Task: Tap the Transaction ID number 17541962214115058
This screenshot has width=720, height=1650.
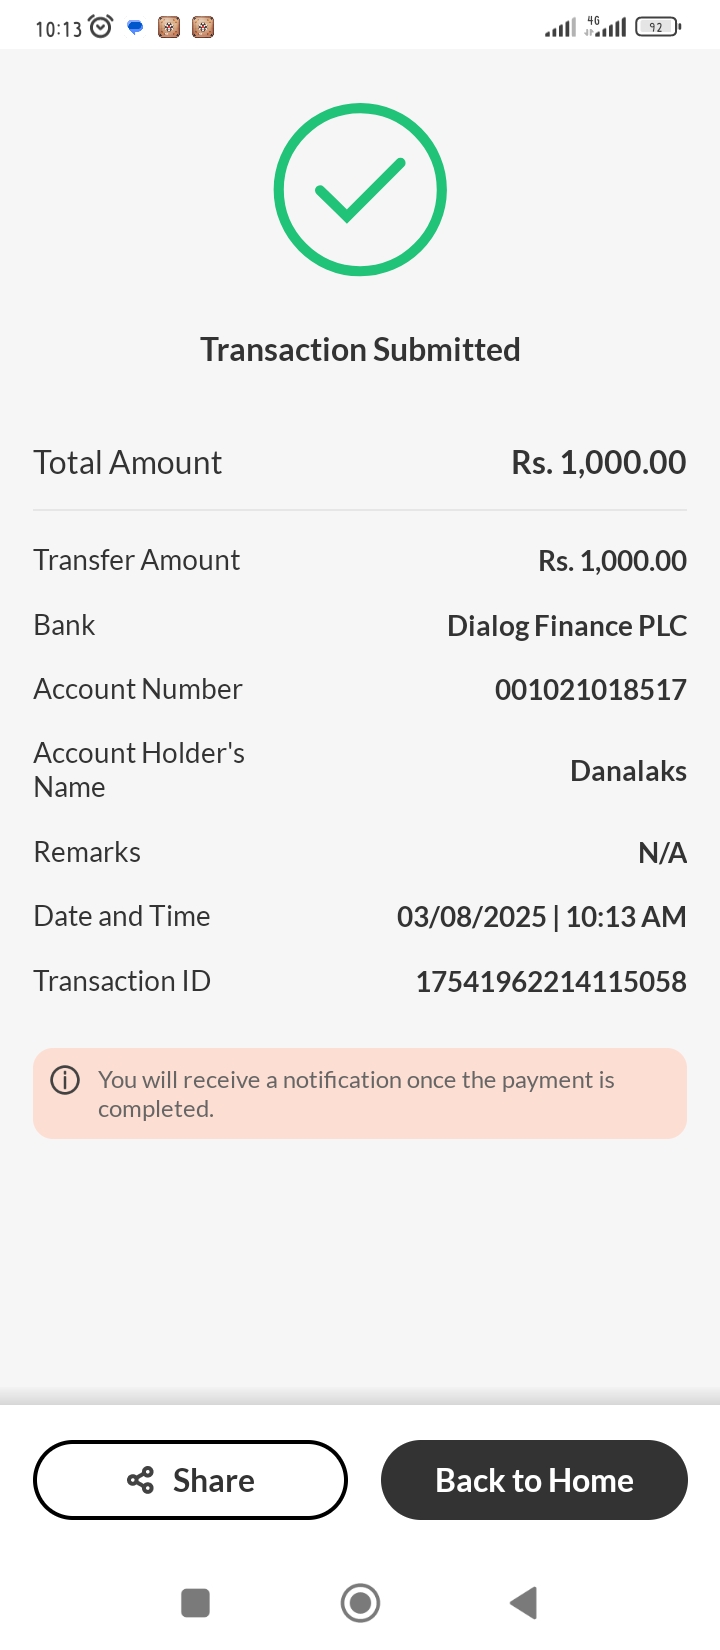Action: click(551, 982)
